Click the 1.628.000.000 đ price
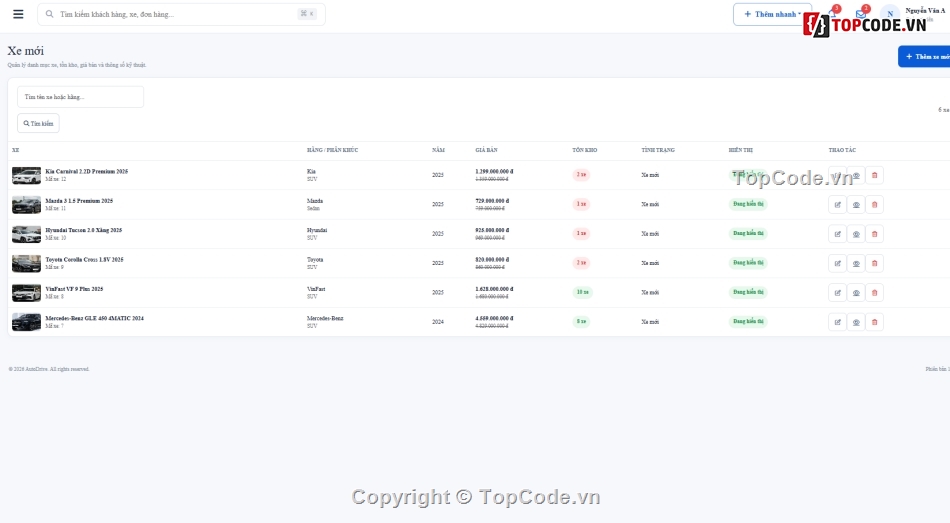 click(494, 289)
